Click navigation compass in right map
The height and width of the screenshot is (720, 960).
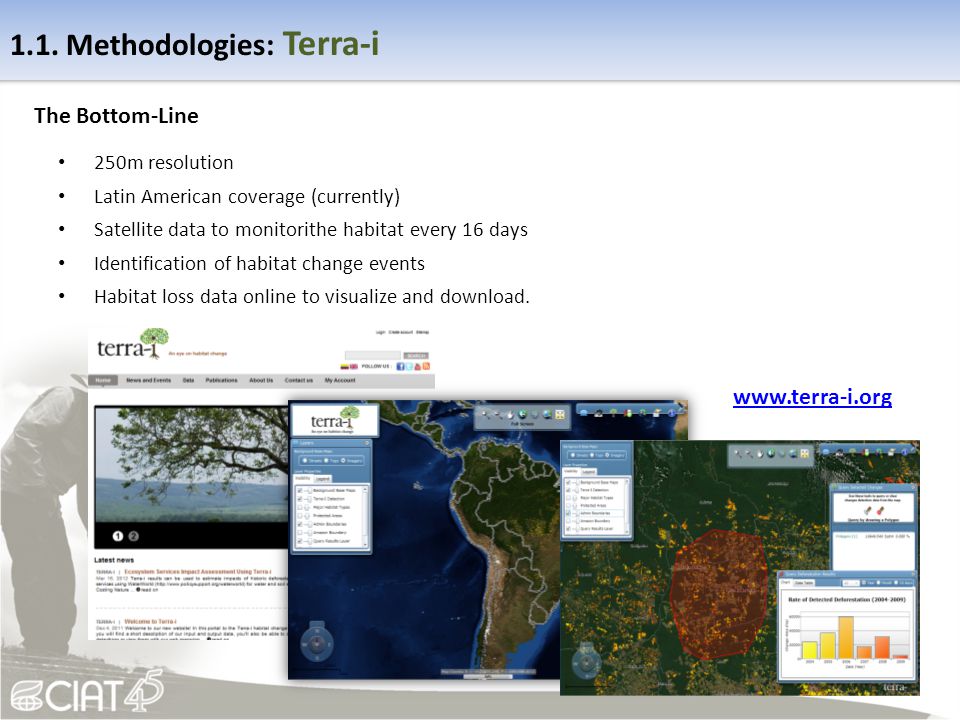(587, 661)
